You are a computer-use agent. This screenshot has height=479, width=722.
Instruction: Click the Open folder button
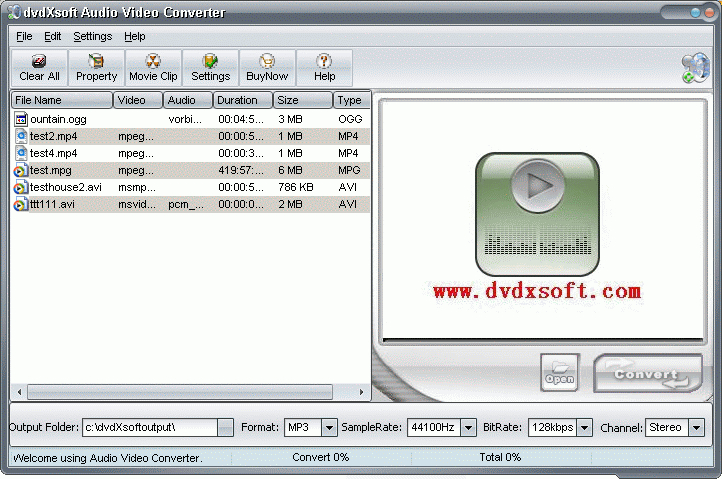pyautogui.click(x=560, y=373)
